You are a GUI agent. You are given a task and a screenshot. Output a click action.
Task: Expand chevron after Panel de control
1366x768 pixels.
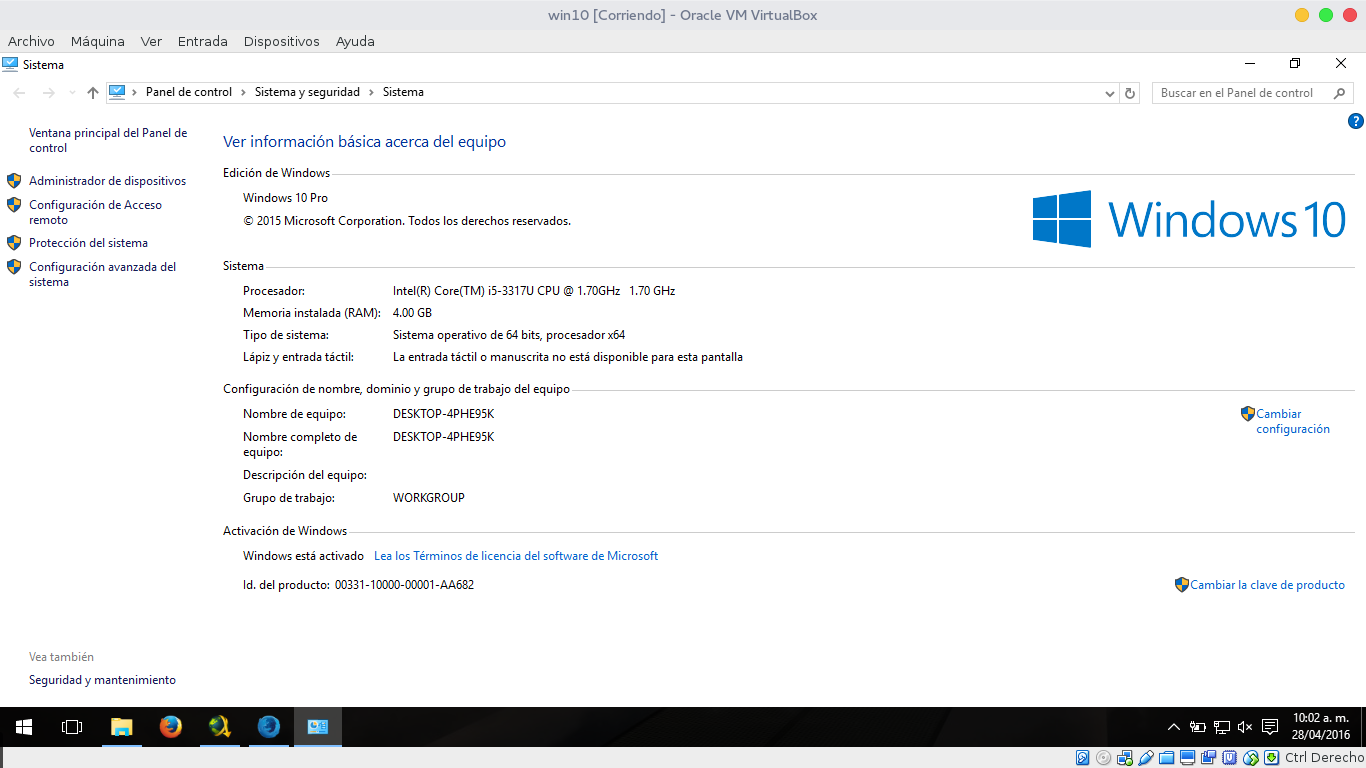tap(244, 92)
